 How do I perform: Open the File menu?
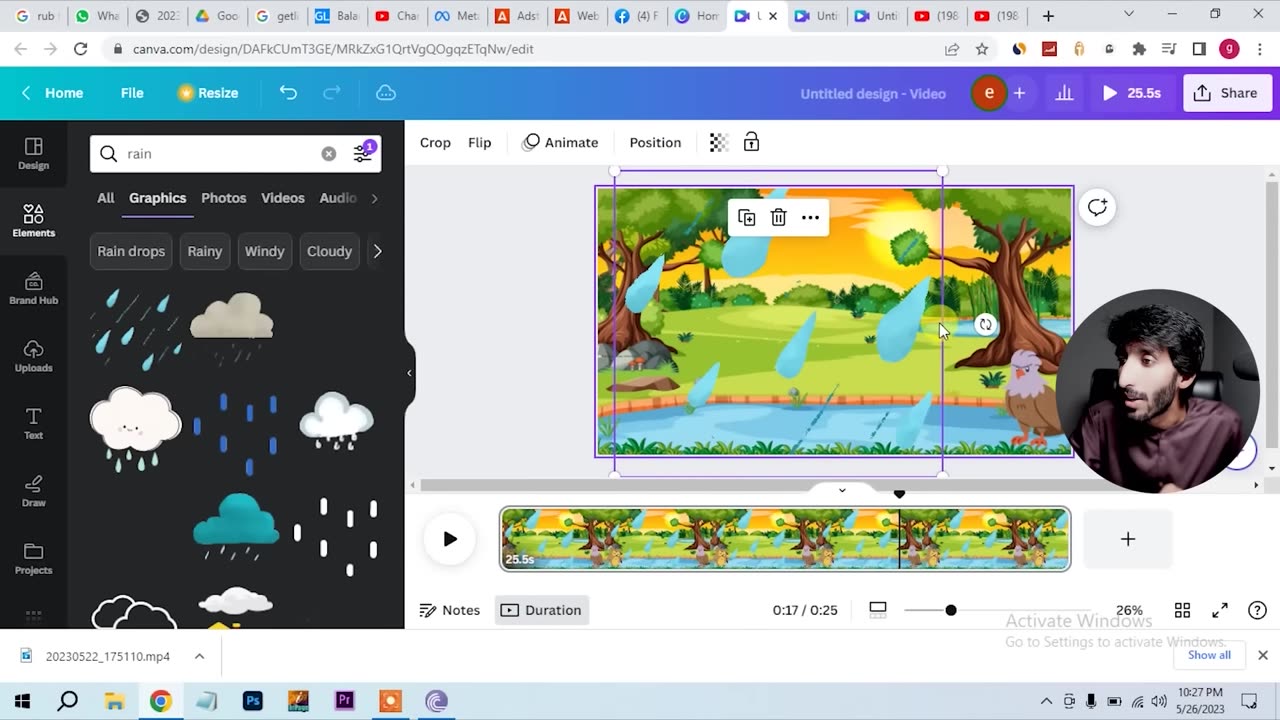coord(132,93)
